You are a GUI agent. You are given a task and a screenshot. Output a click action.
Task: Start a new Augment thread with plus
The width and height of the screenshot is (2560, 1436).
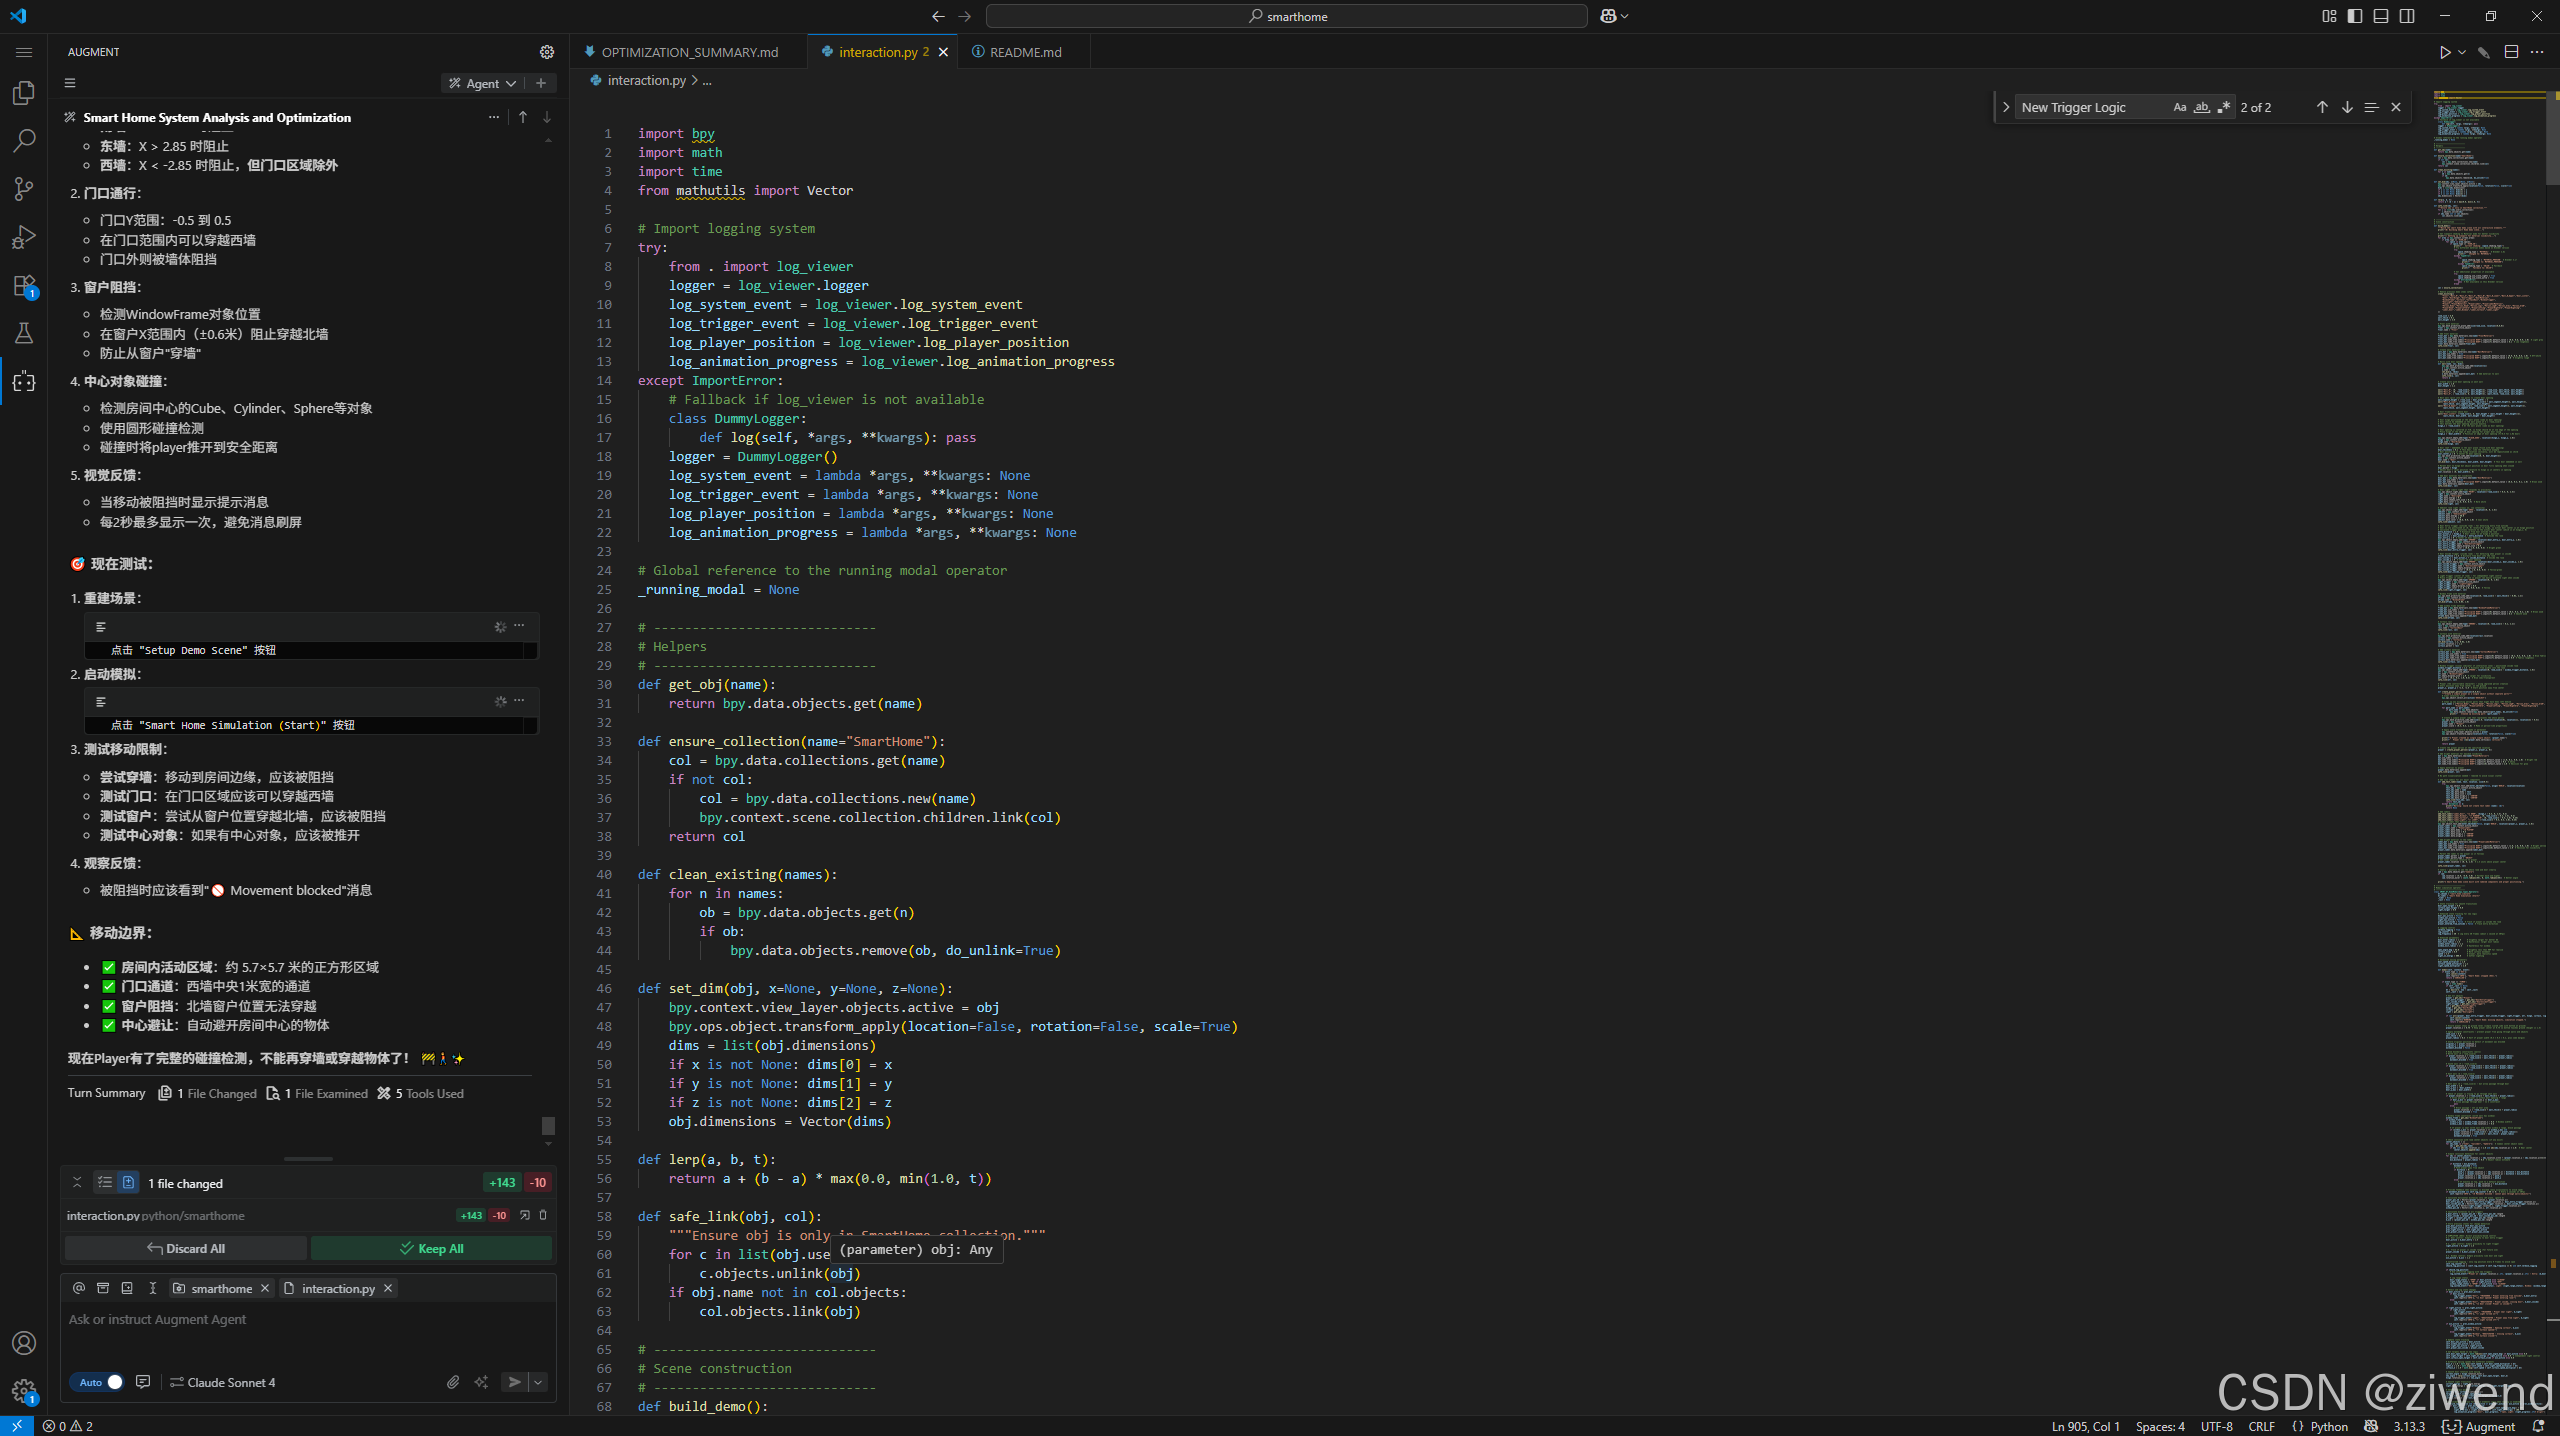point(541,83)
